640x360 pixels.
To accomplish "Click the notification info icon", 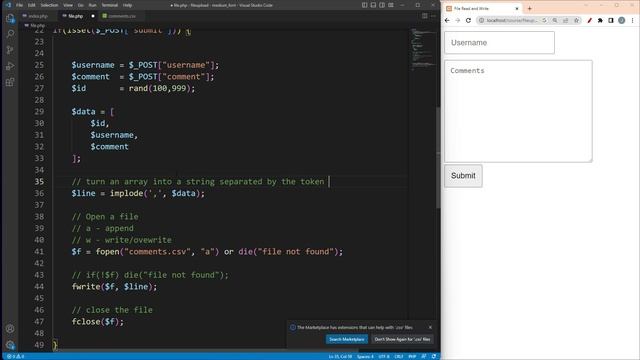I will (x=293, y=327).
